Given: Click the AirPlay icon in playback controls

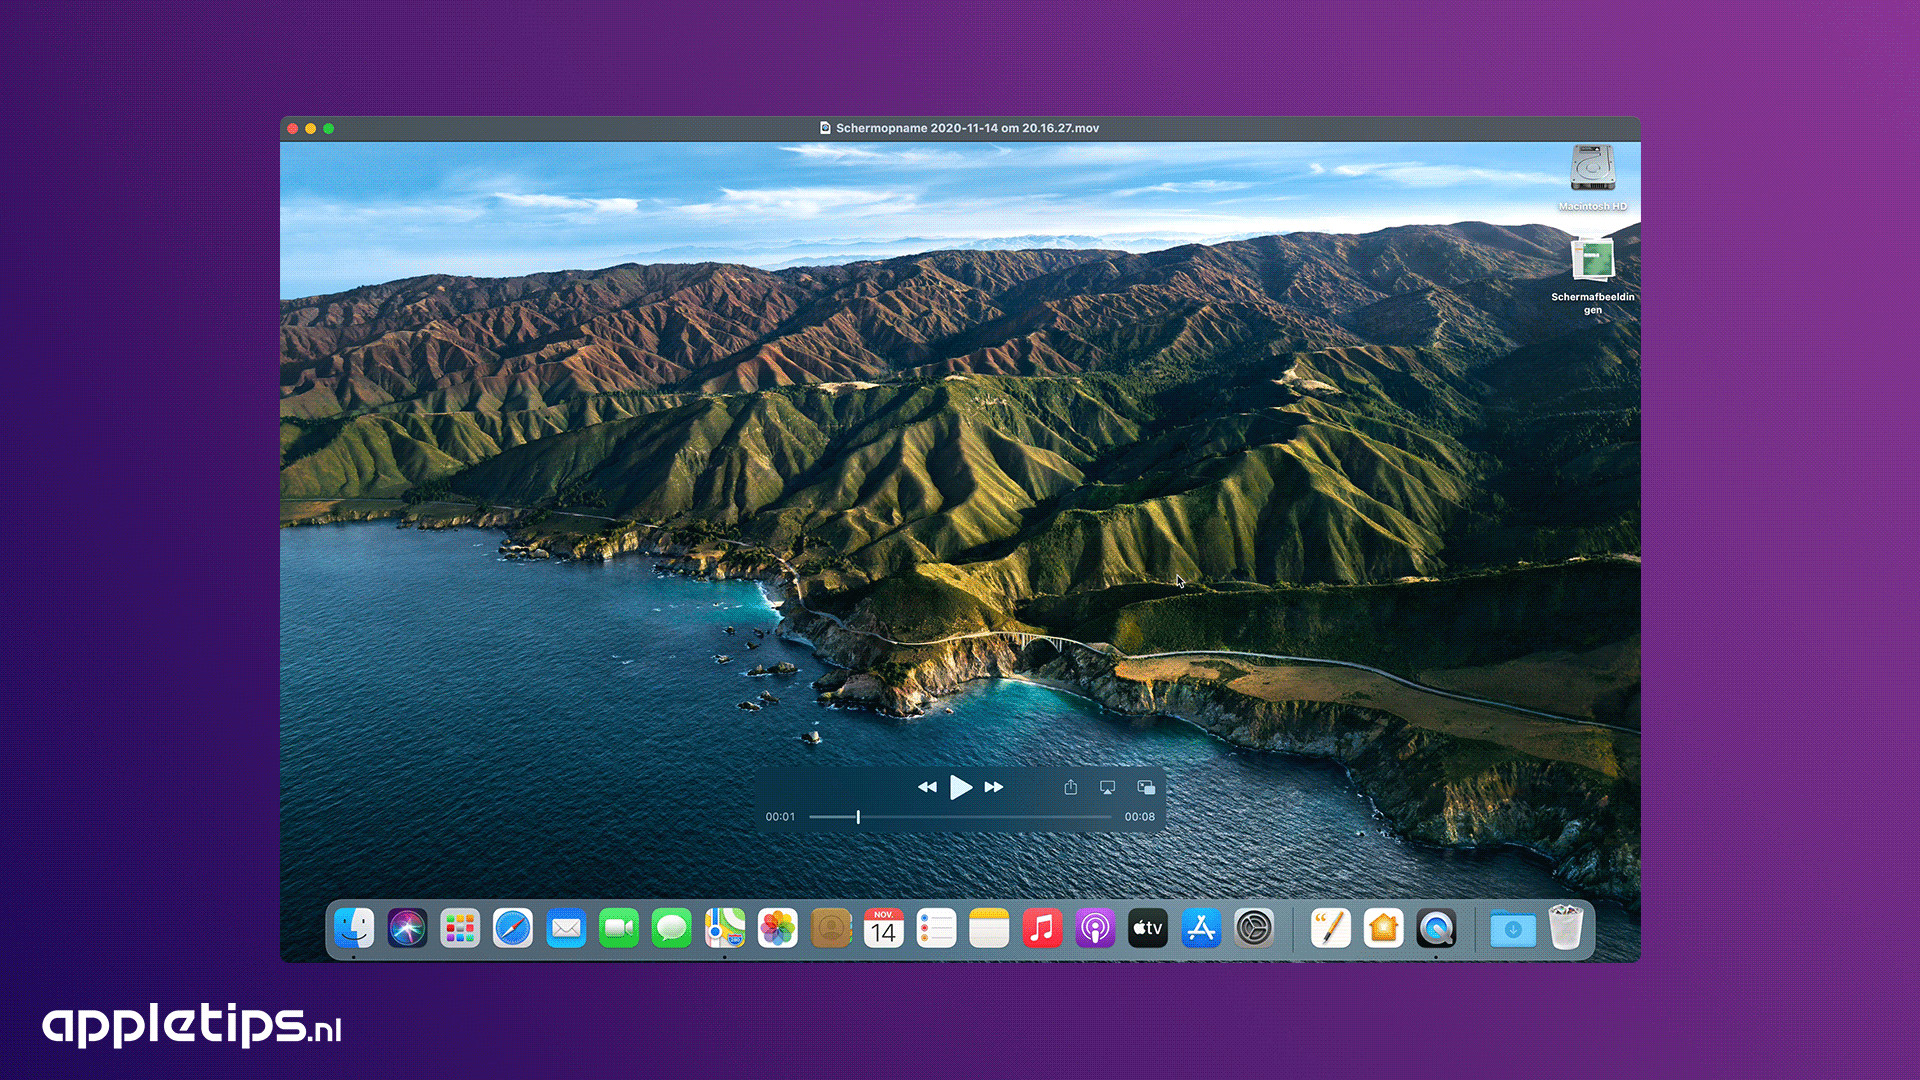Looking at the screenshot, I should [x=1107, y=787].
